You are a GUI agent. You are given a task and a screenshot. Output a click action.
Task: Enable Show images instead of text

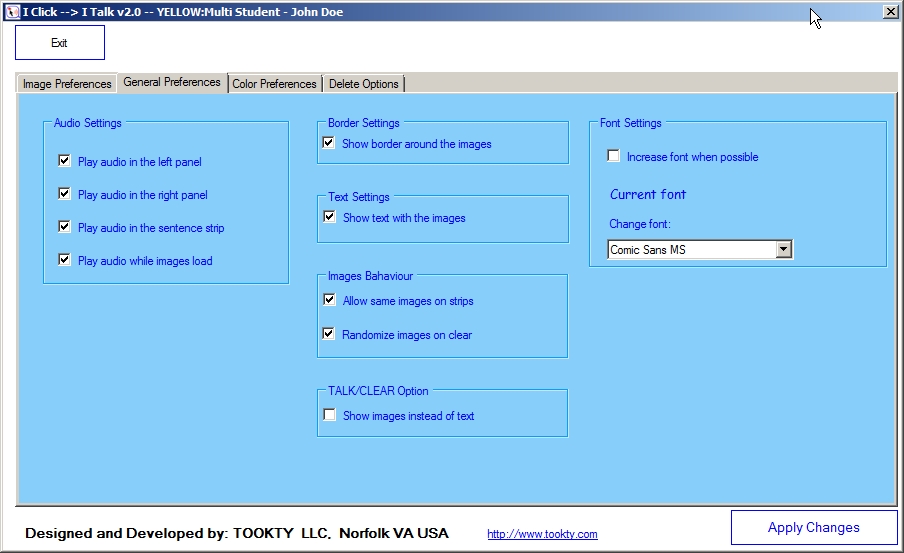pyautogui.click(x=330, y=415)
